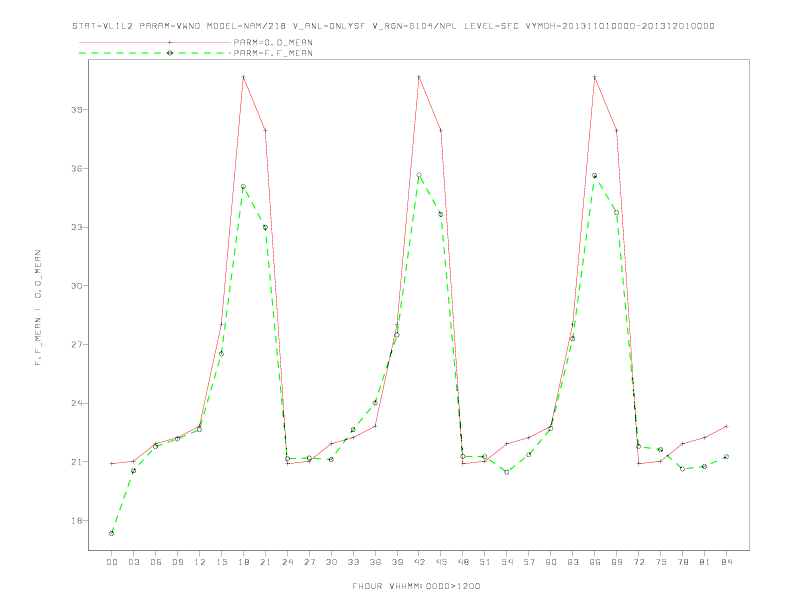792x612 pixels.
Task: Click the green circle marker at hour 84
Action: click(726, 456)
